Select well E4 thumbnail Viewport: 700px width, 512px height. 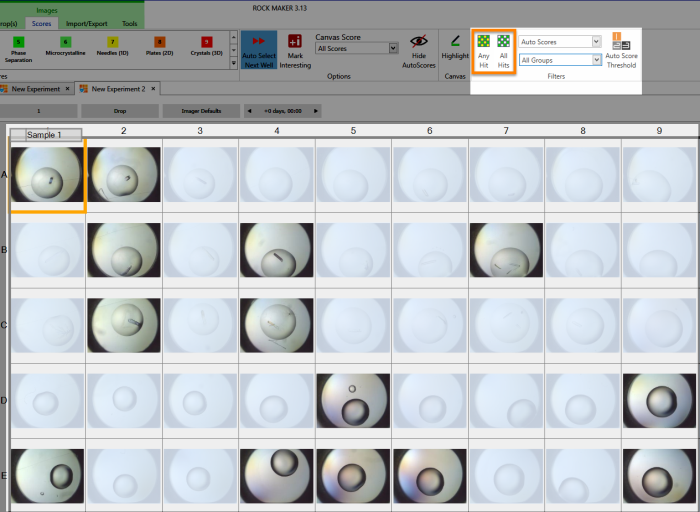pyautogui.click(x=277, y=476)
